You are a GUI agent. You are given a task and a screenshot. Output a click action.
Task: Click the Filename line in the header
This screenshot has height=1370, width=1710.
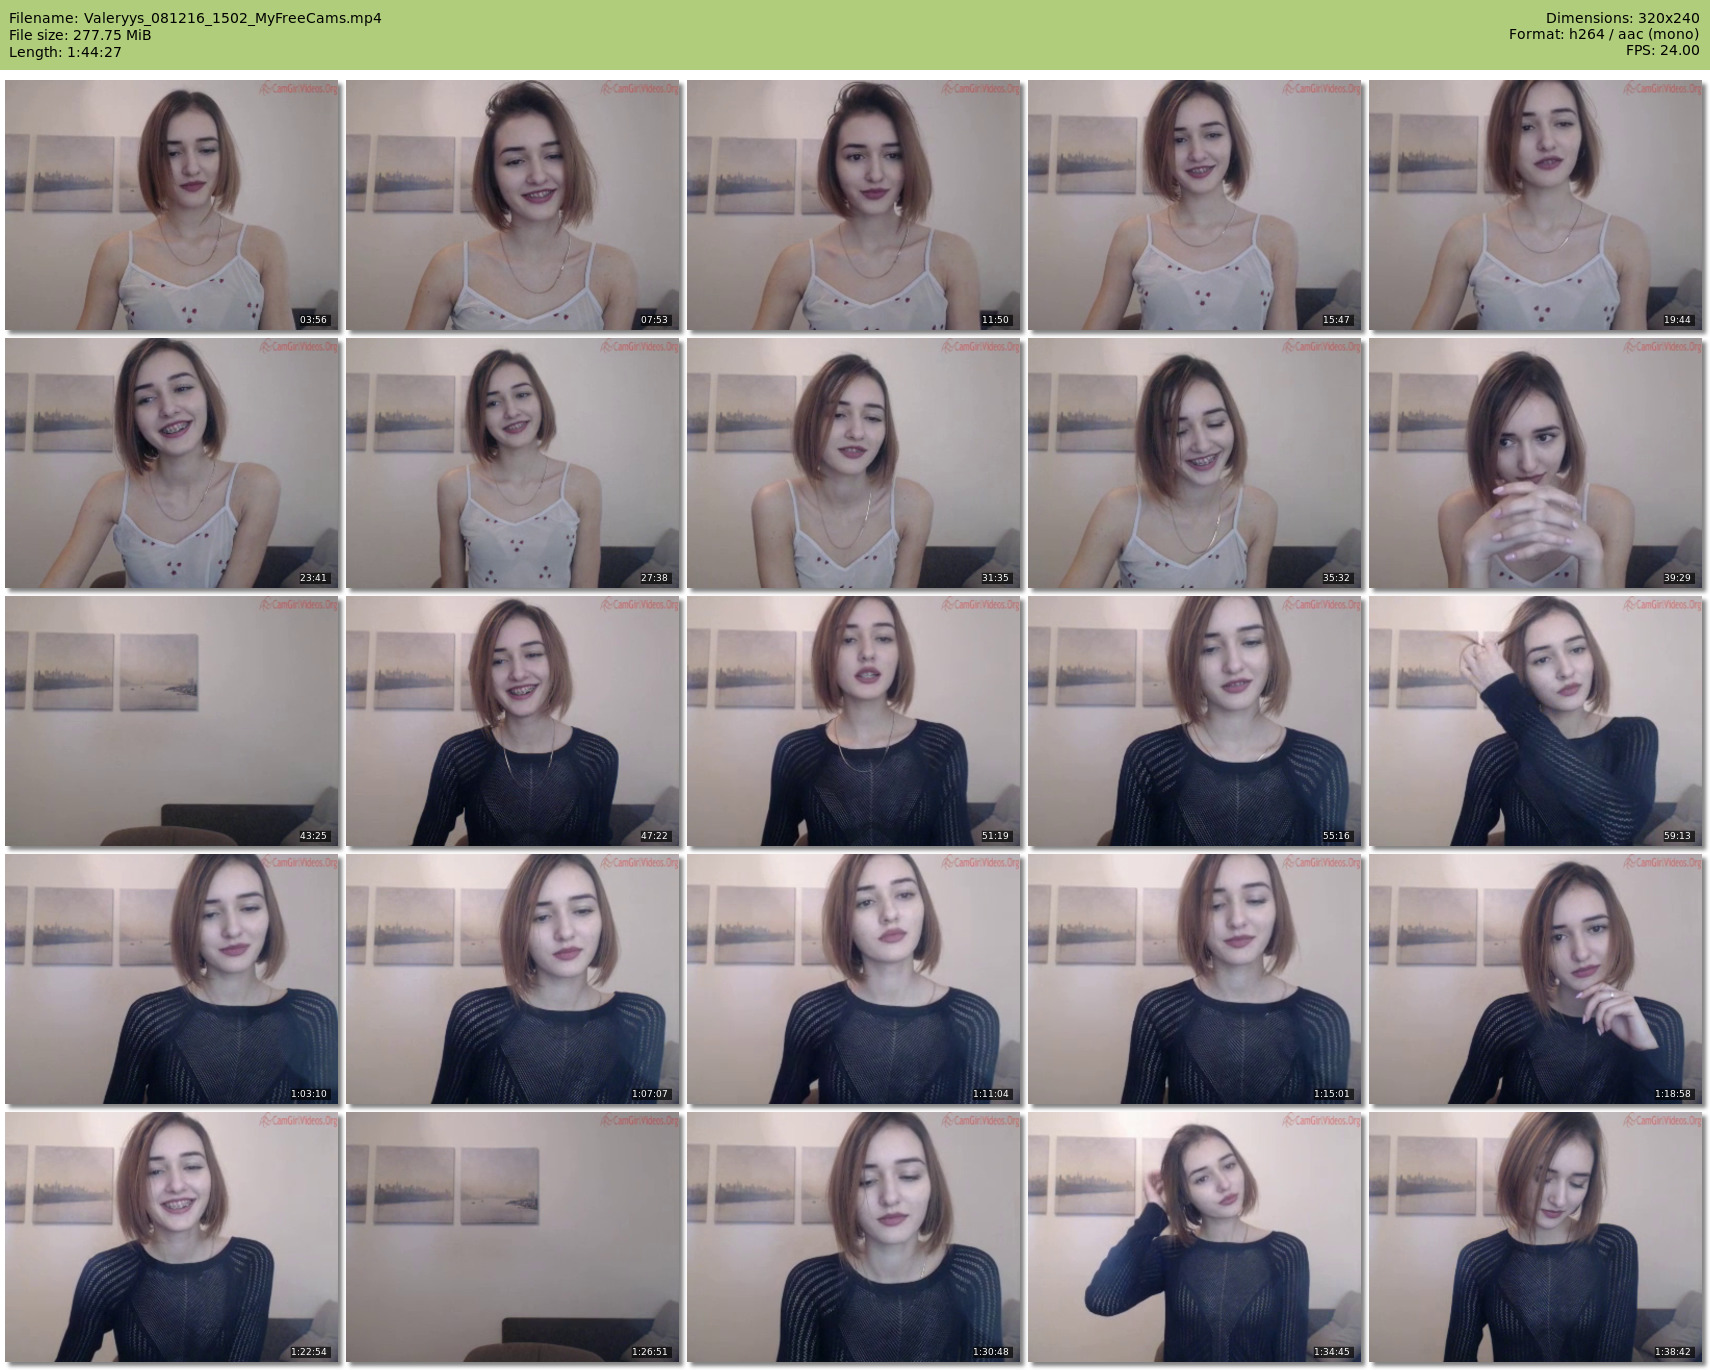[x=195, y=18]
